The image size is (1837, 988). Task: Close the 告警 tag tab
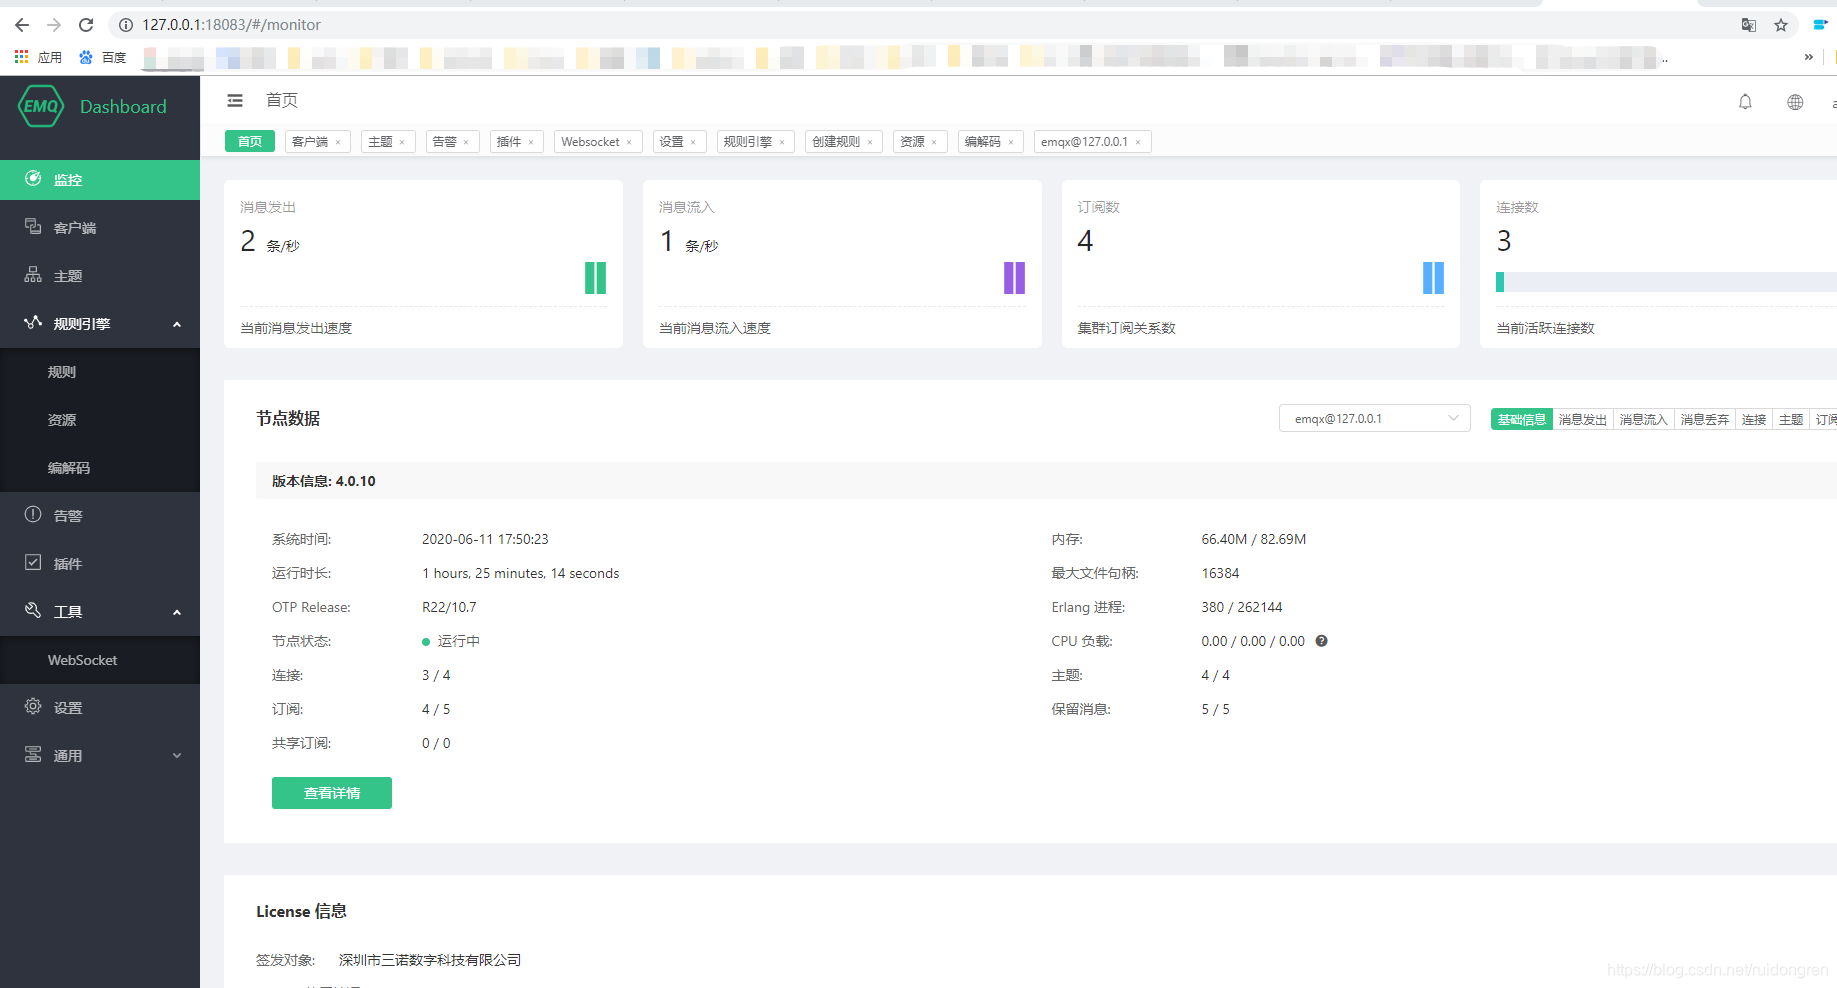pyautogui.click(x=466, y=142)
